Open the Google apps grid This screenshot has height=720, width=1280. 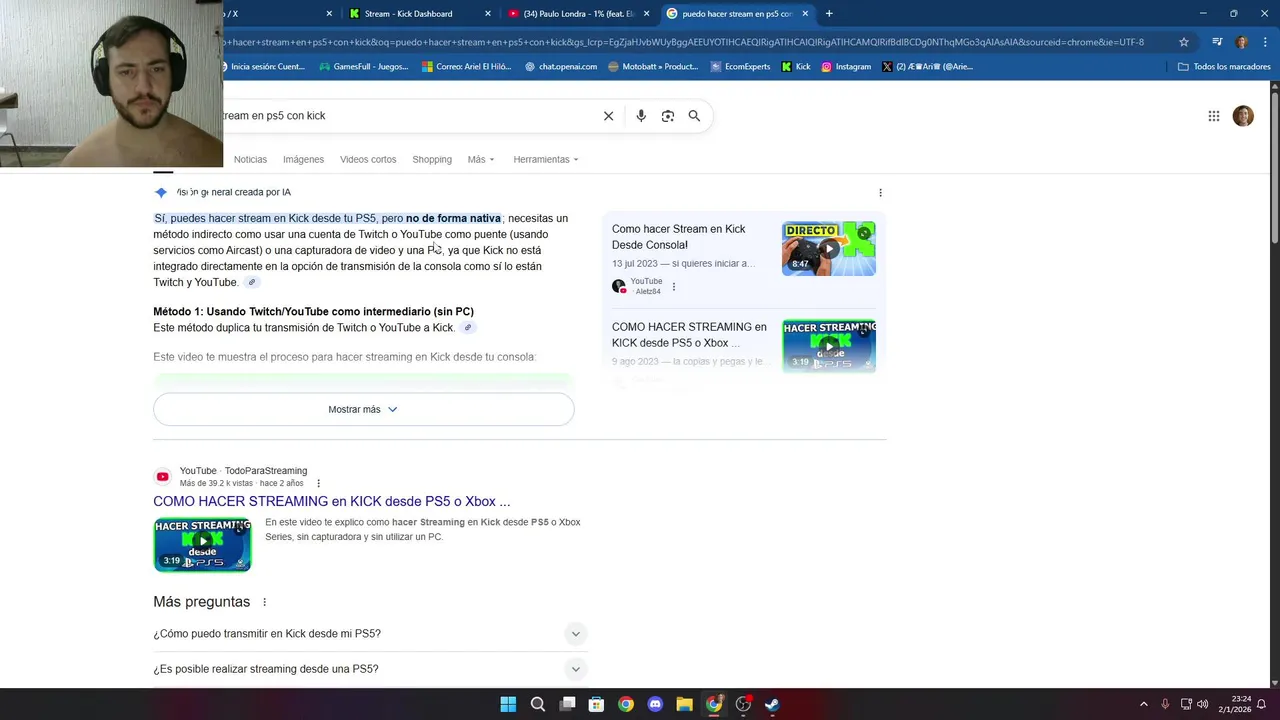[x=1214, y=116]
